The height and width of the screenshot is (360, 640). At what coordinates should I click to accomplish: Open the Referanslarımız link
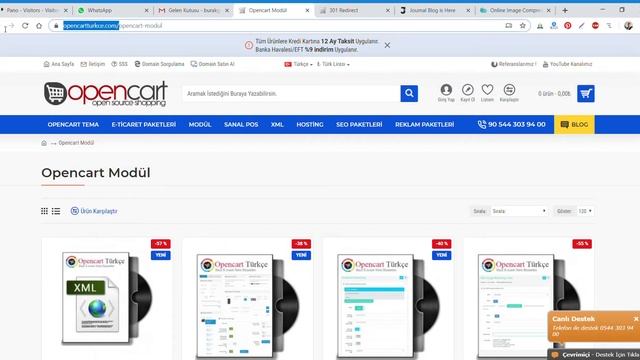(x=513, y=64)
